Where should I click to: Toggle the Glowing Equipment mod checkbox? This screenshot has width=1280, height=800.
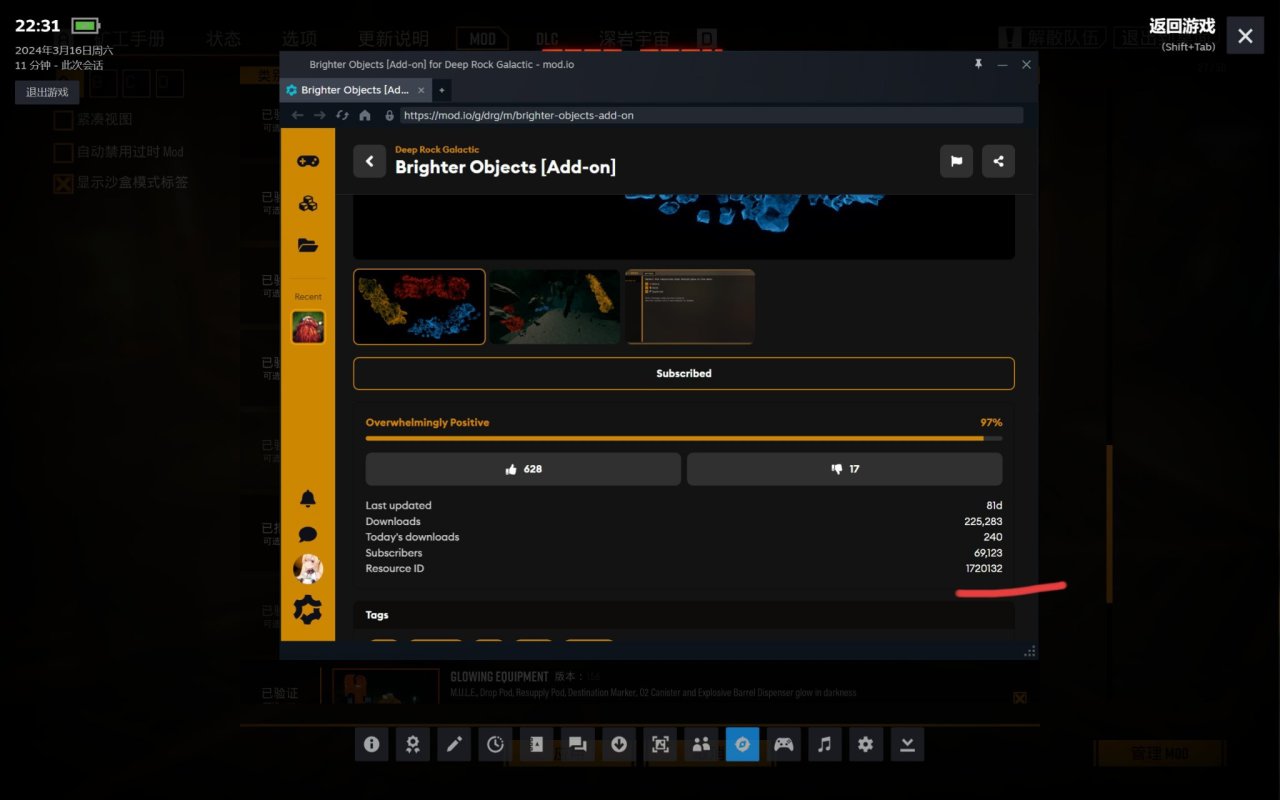click(1019, 697)
